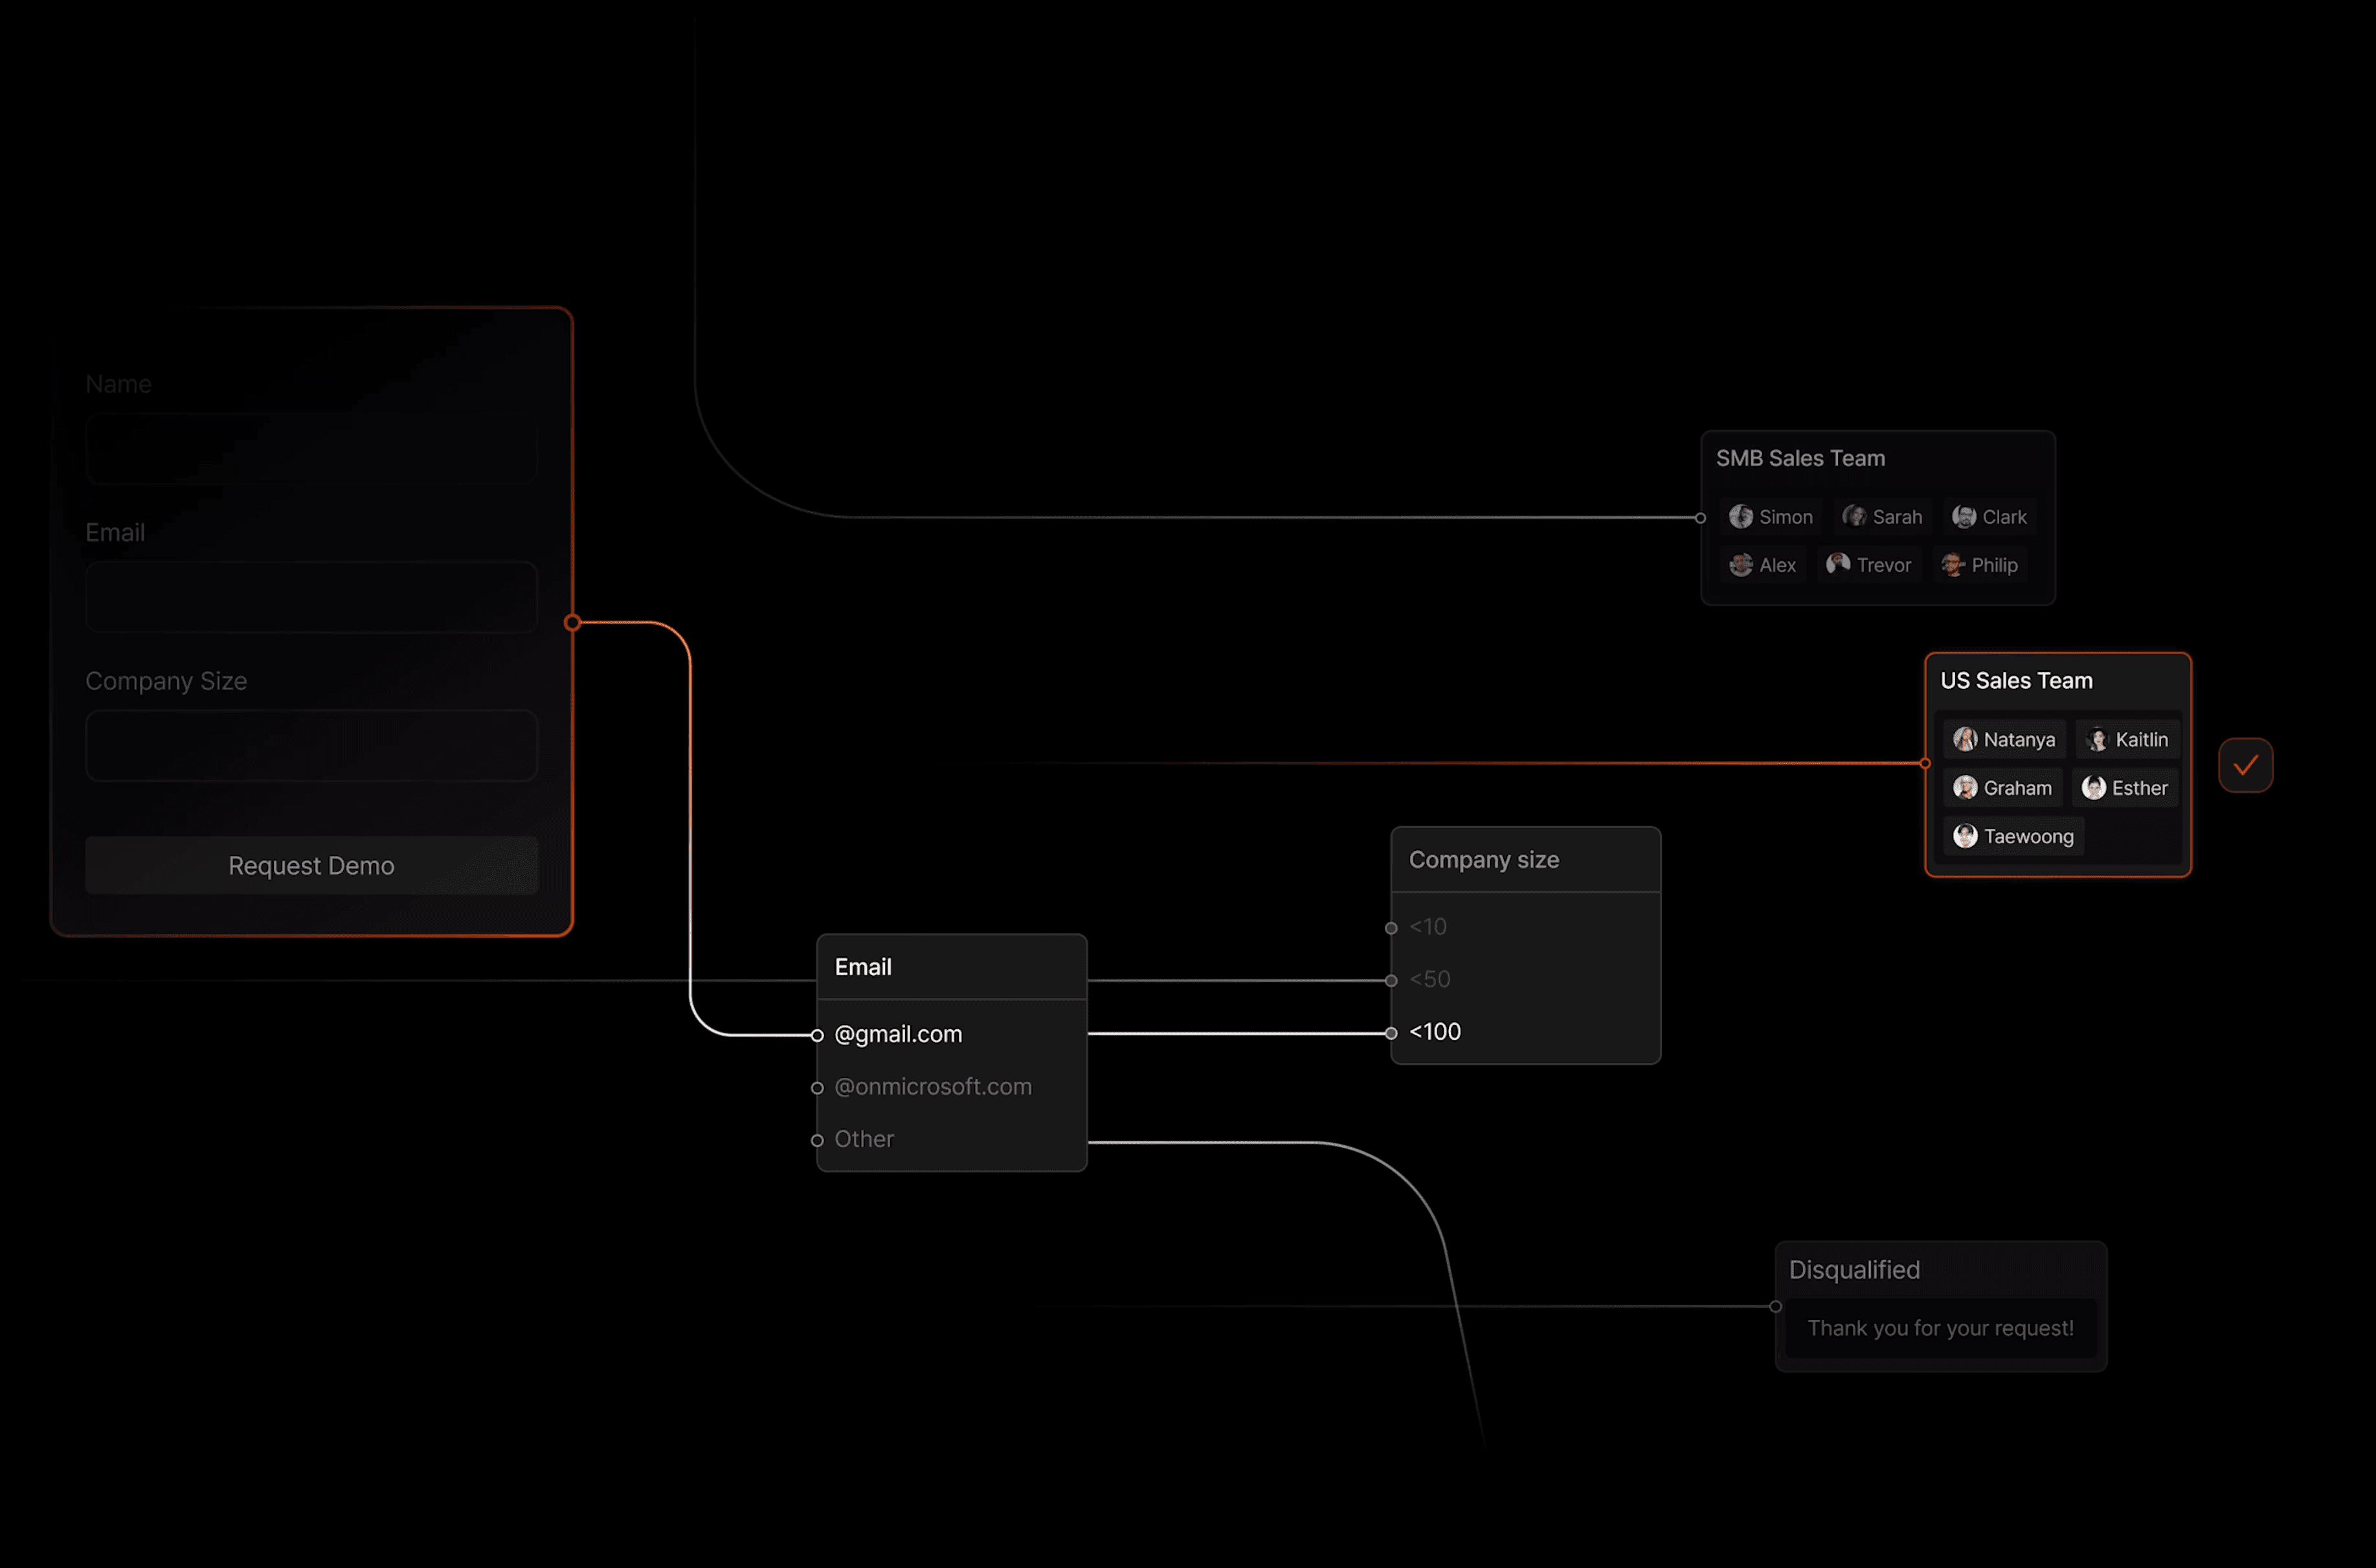Click the Graham team member chip
Image resolution: width=2376 pixels, height=1568 pixels.
2002,788
